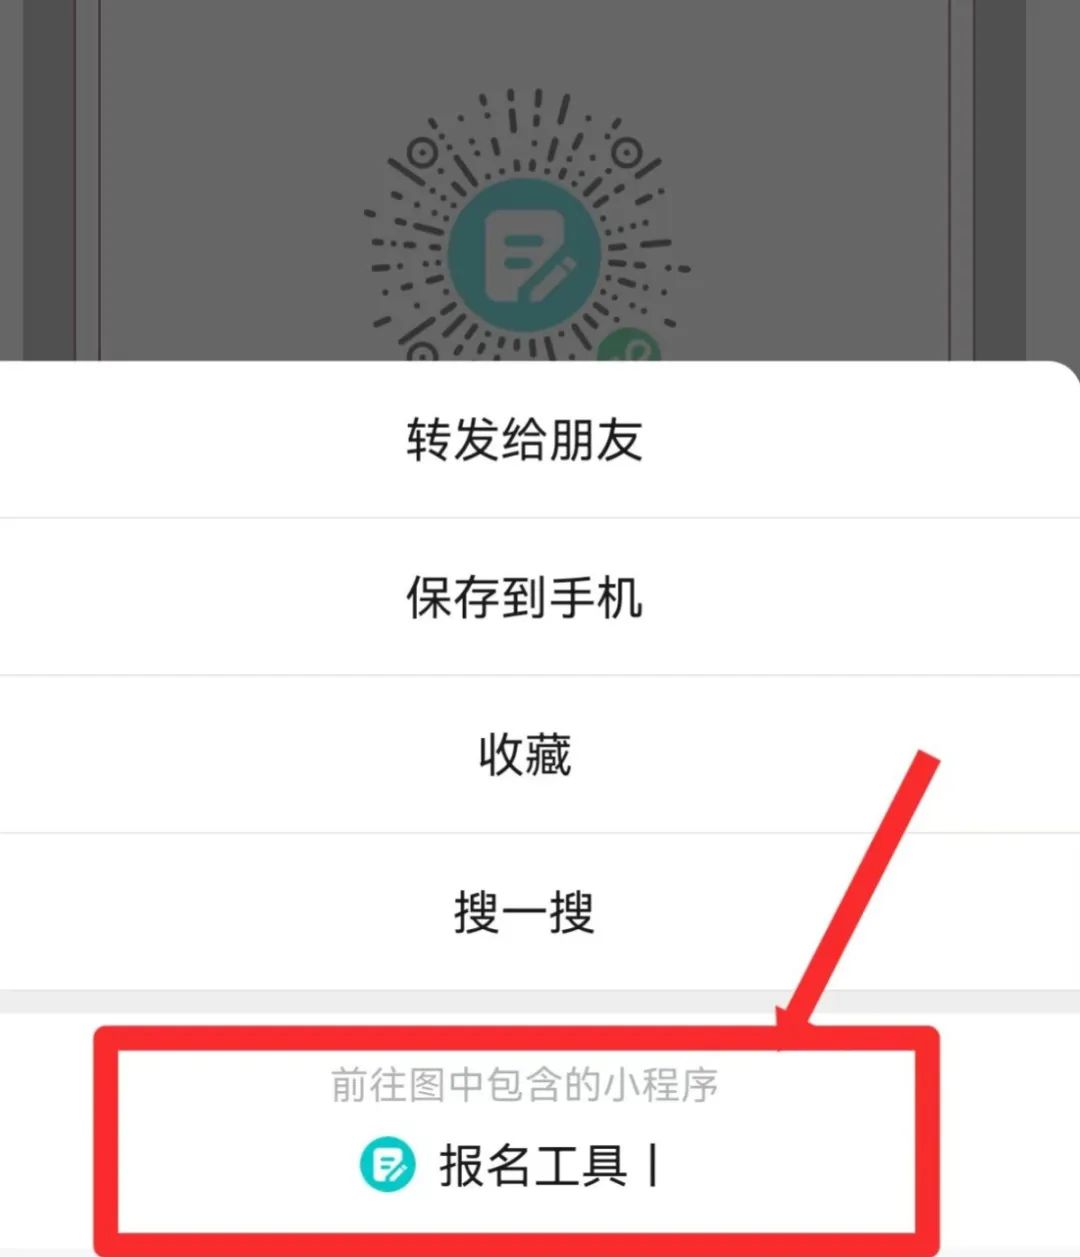Dismiss sheet via dimmed area left of QR code

pos(230,180)
